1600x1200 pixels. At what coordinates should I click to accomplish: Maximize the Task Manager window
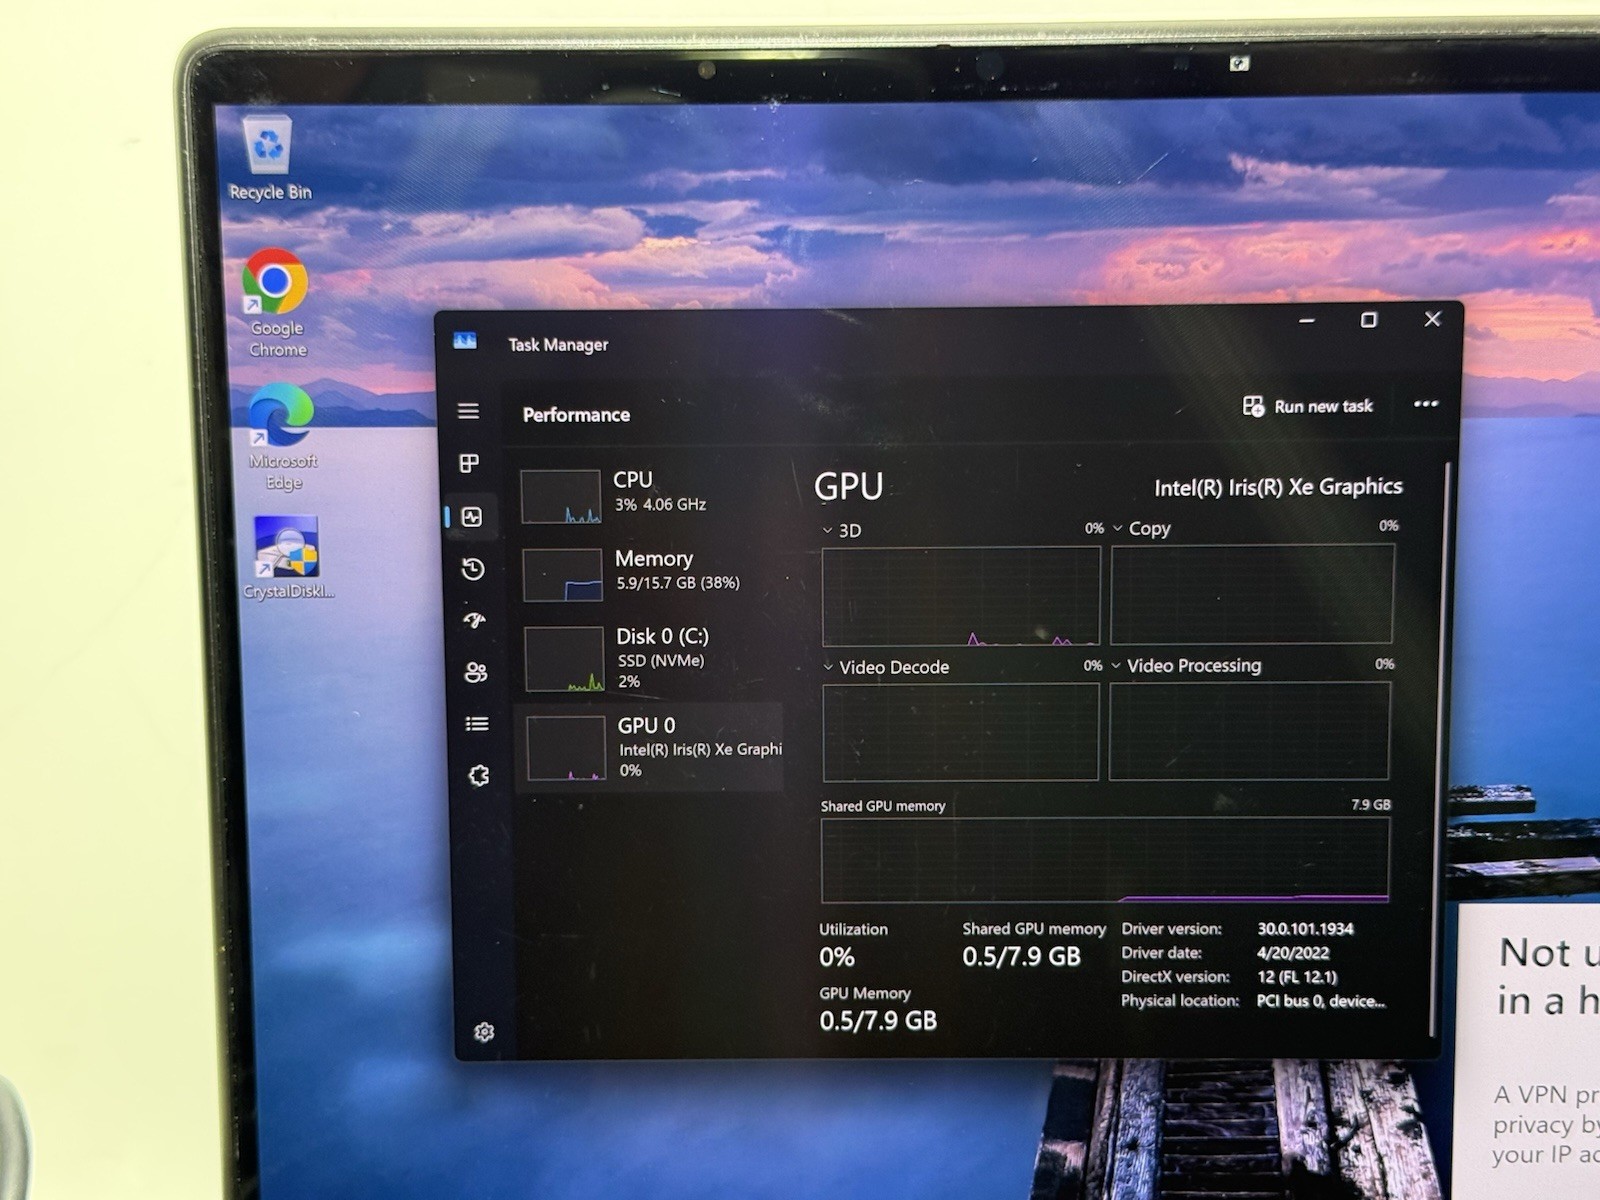pos(1369,319)
